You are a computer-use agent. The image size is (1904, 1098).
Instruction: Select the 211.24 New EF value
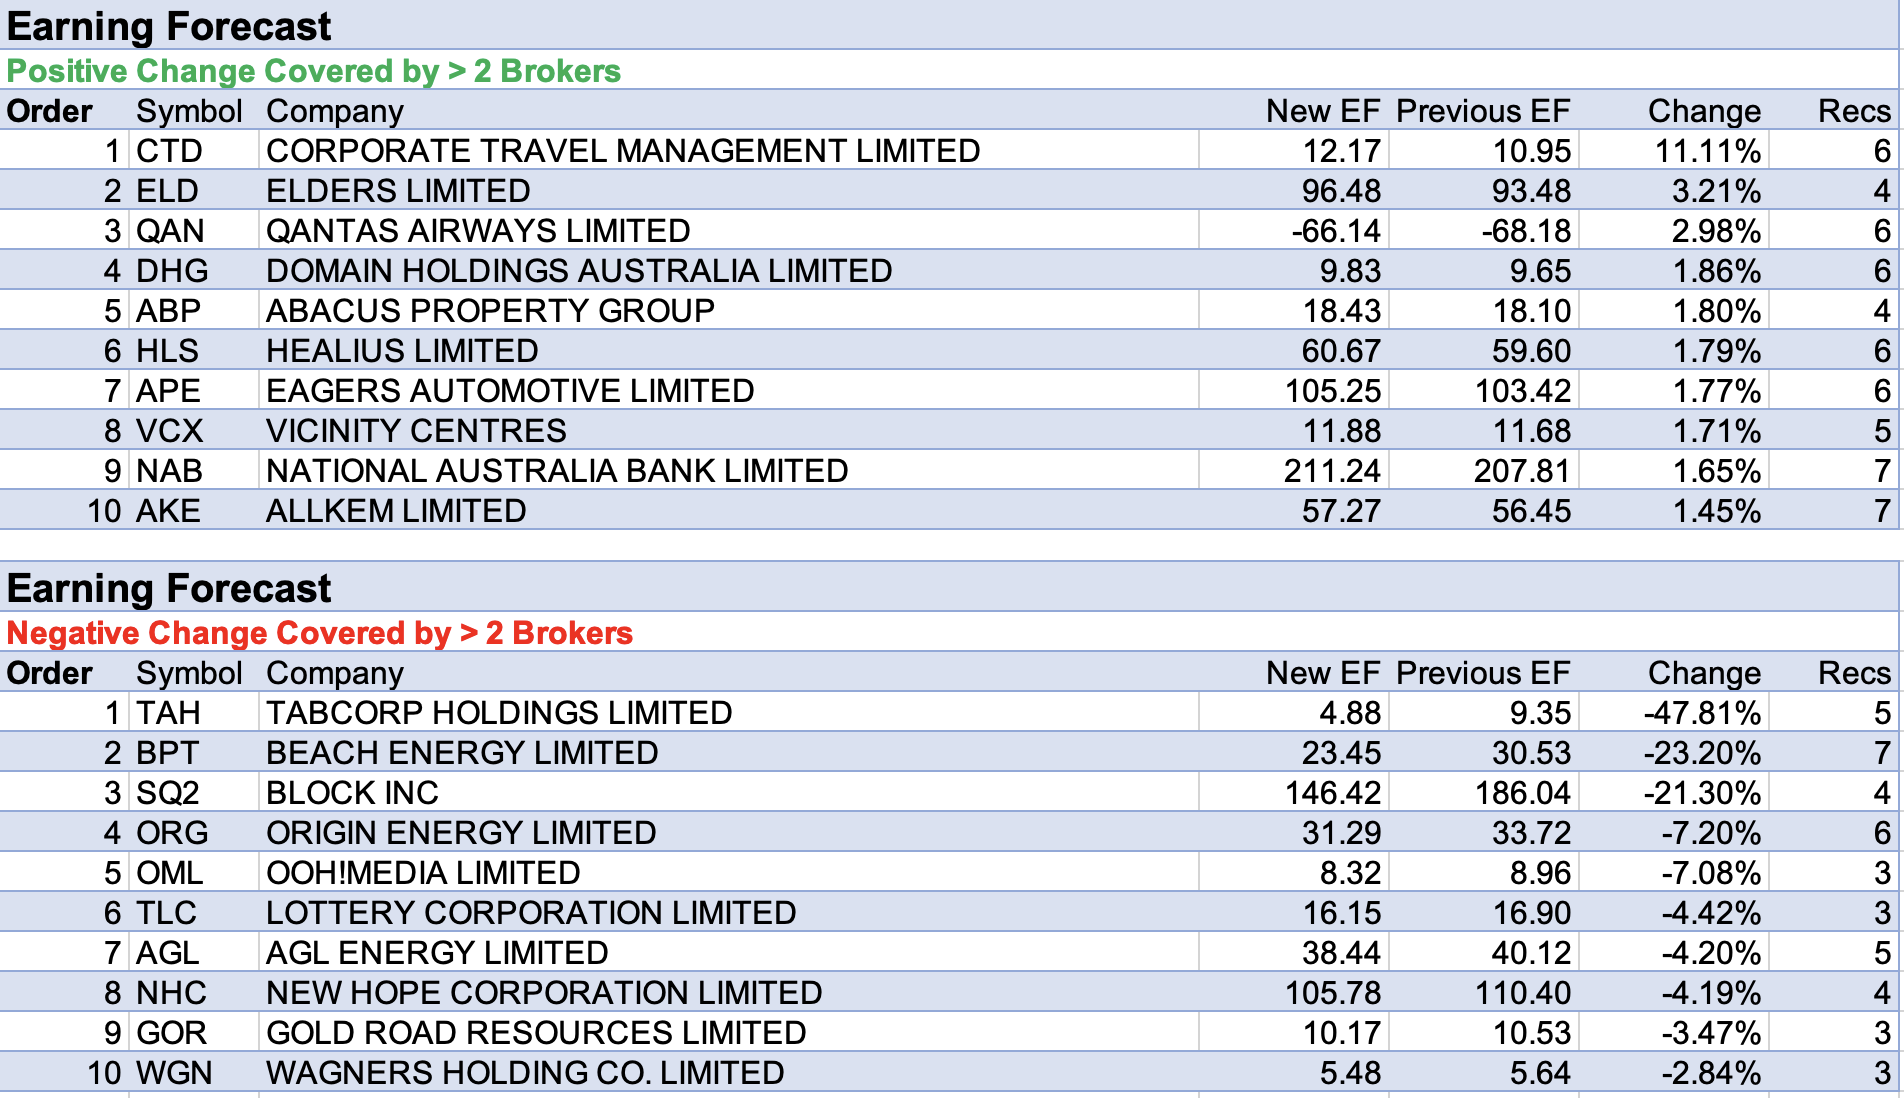(1331, 471)
